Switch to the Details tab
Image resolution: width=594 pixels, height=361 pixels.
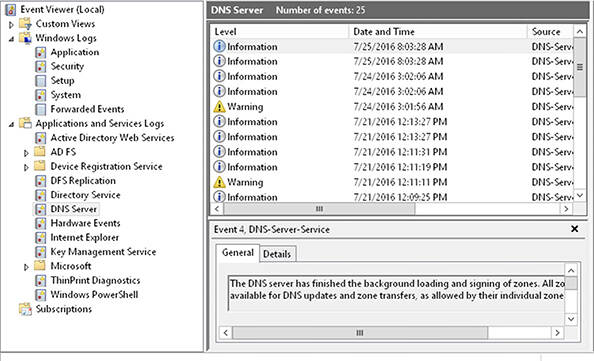pyautogui.click(x=277, y=254)
